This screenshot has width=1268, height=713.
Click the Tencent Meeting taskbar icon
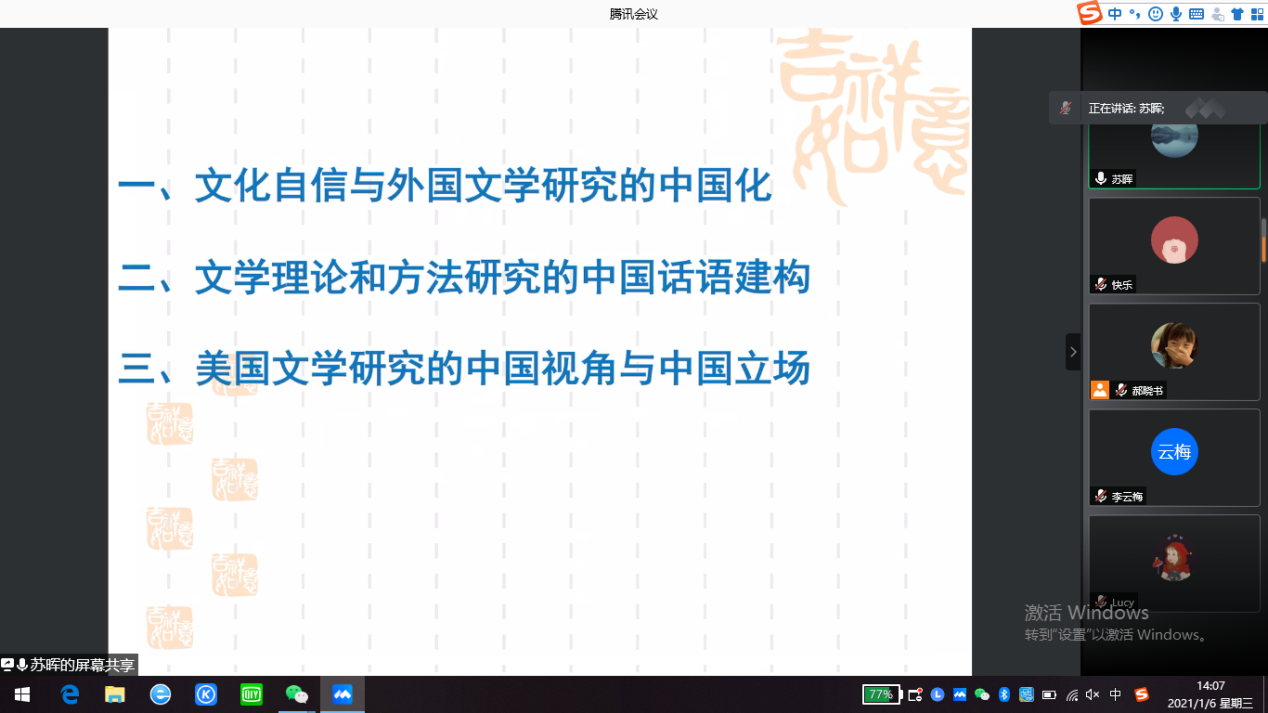click(x=342, y=694)
